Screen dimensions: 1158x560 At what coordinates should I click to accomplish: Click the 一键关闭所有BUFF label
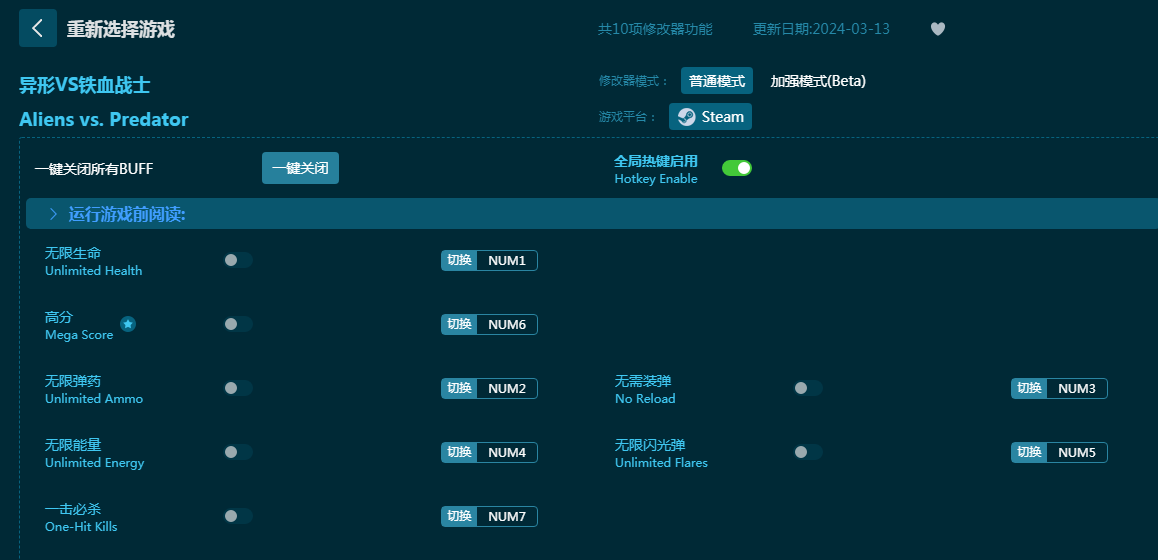(94, 168)
